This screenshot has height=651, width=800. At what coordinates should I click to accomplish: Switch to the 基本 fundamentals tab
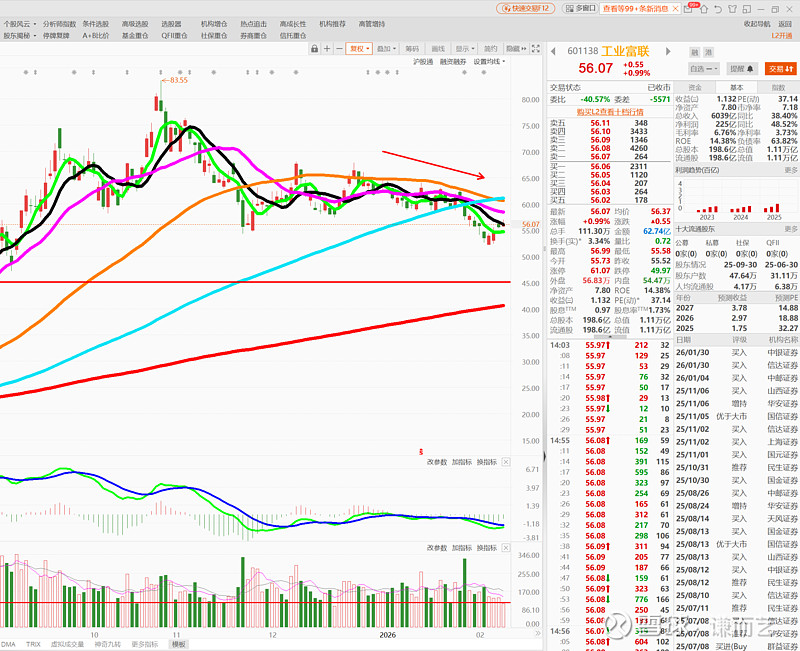click(x=735, y=87)
